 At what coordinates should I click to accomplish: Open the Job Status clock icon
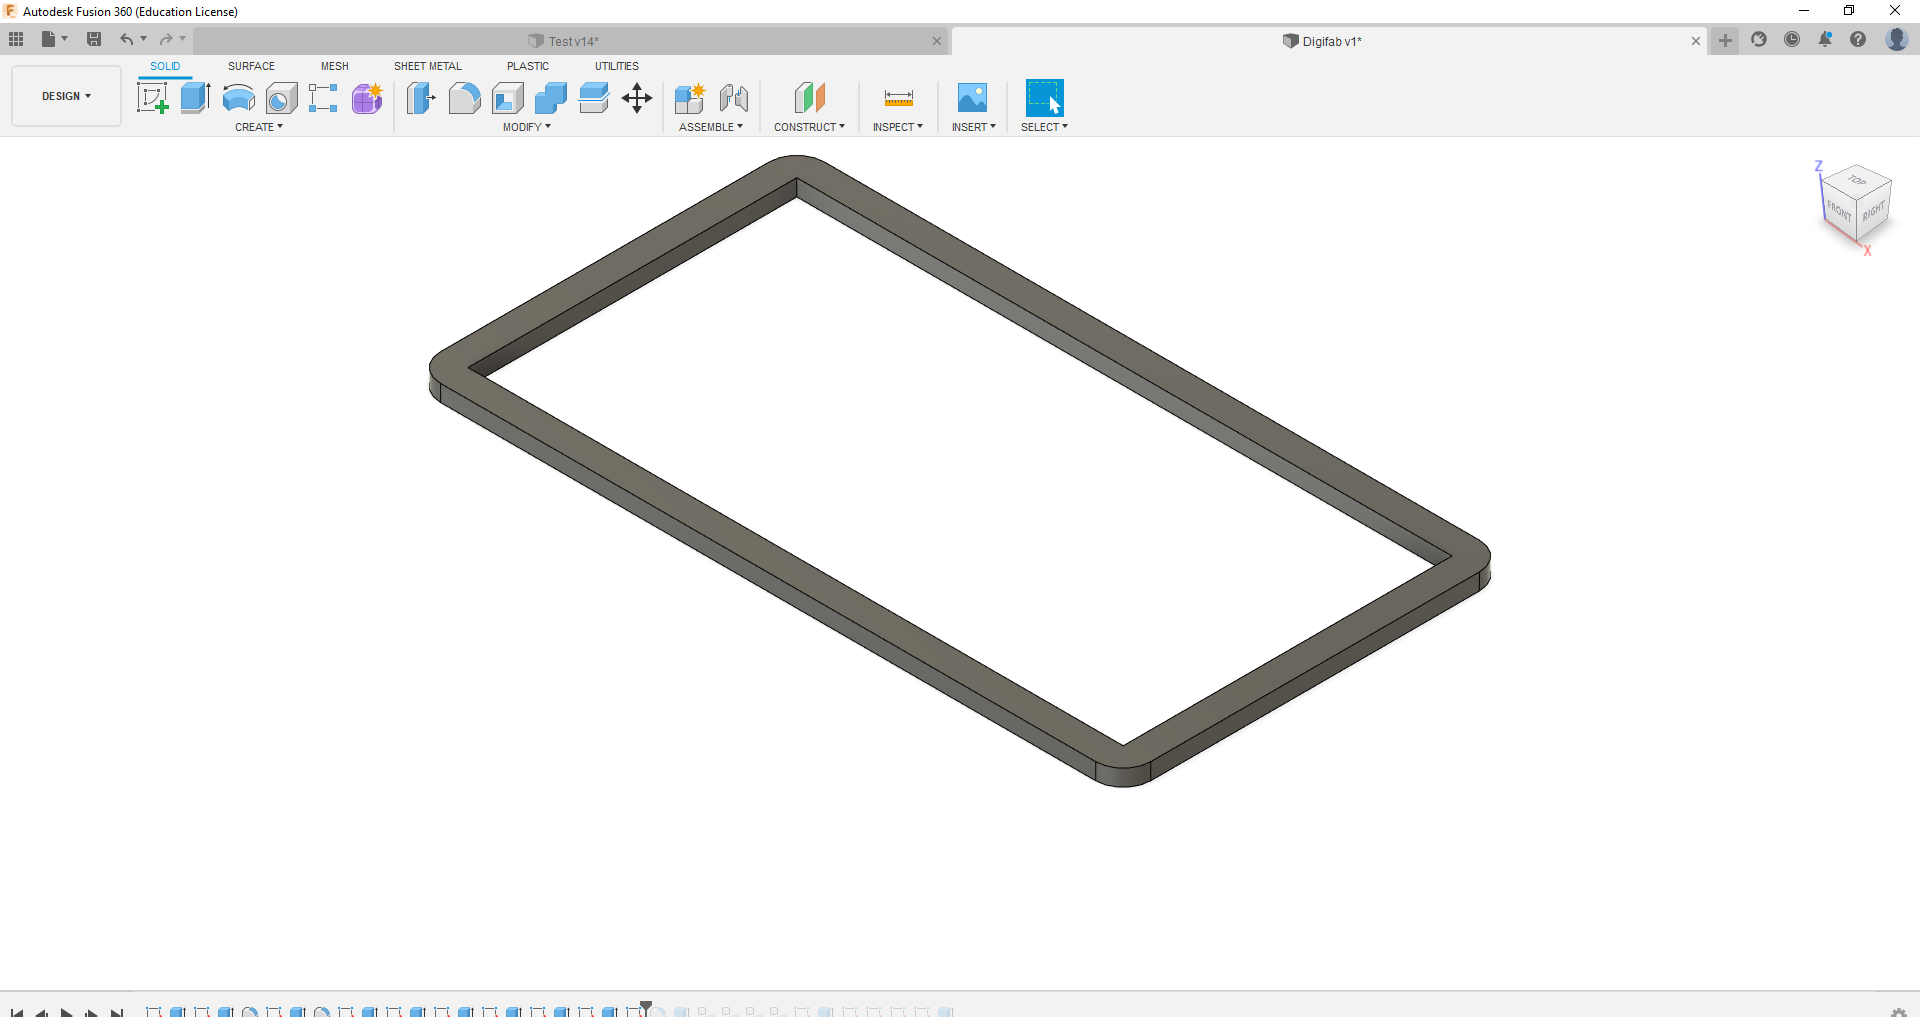click(x=1792, y=40)
